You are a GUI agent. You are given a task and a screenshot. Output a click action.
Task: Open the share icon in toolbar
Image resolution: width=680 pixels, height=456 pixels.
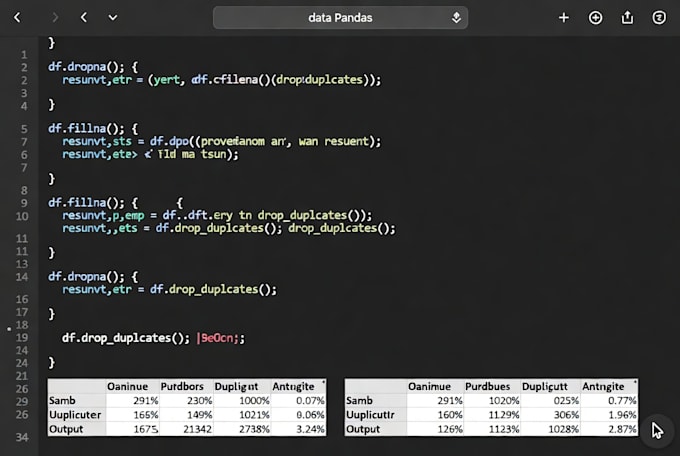pyautogui.click(x=627, y=18)
